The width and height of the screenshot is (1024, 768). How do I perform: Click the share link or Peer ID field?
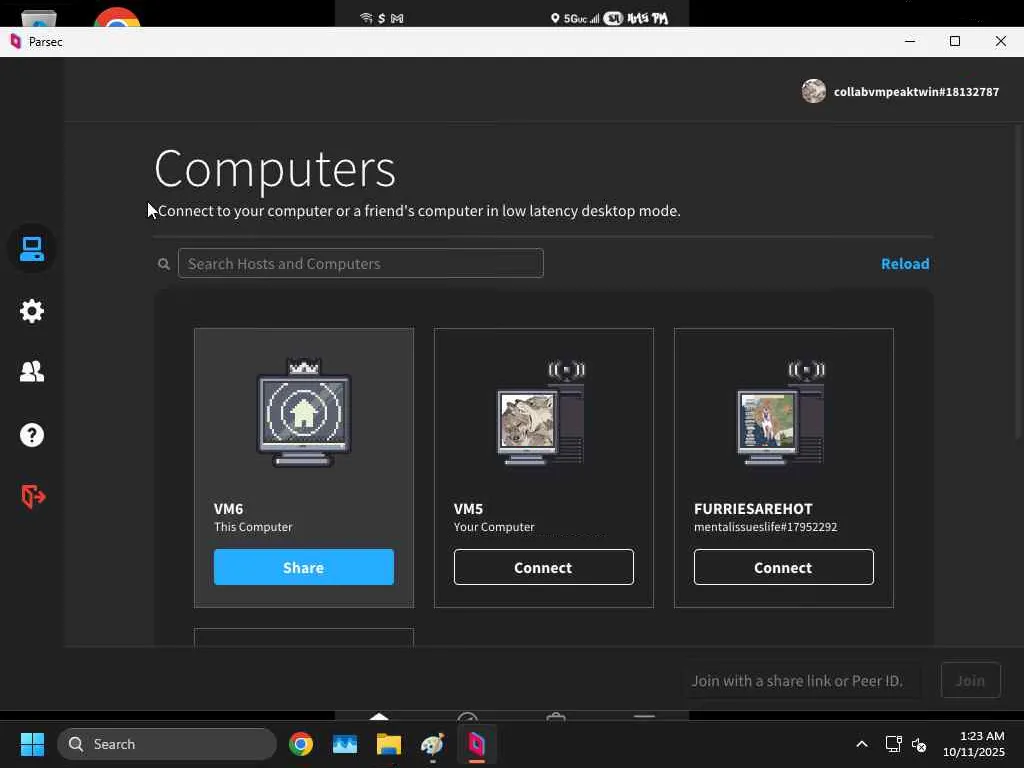802,680
